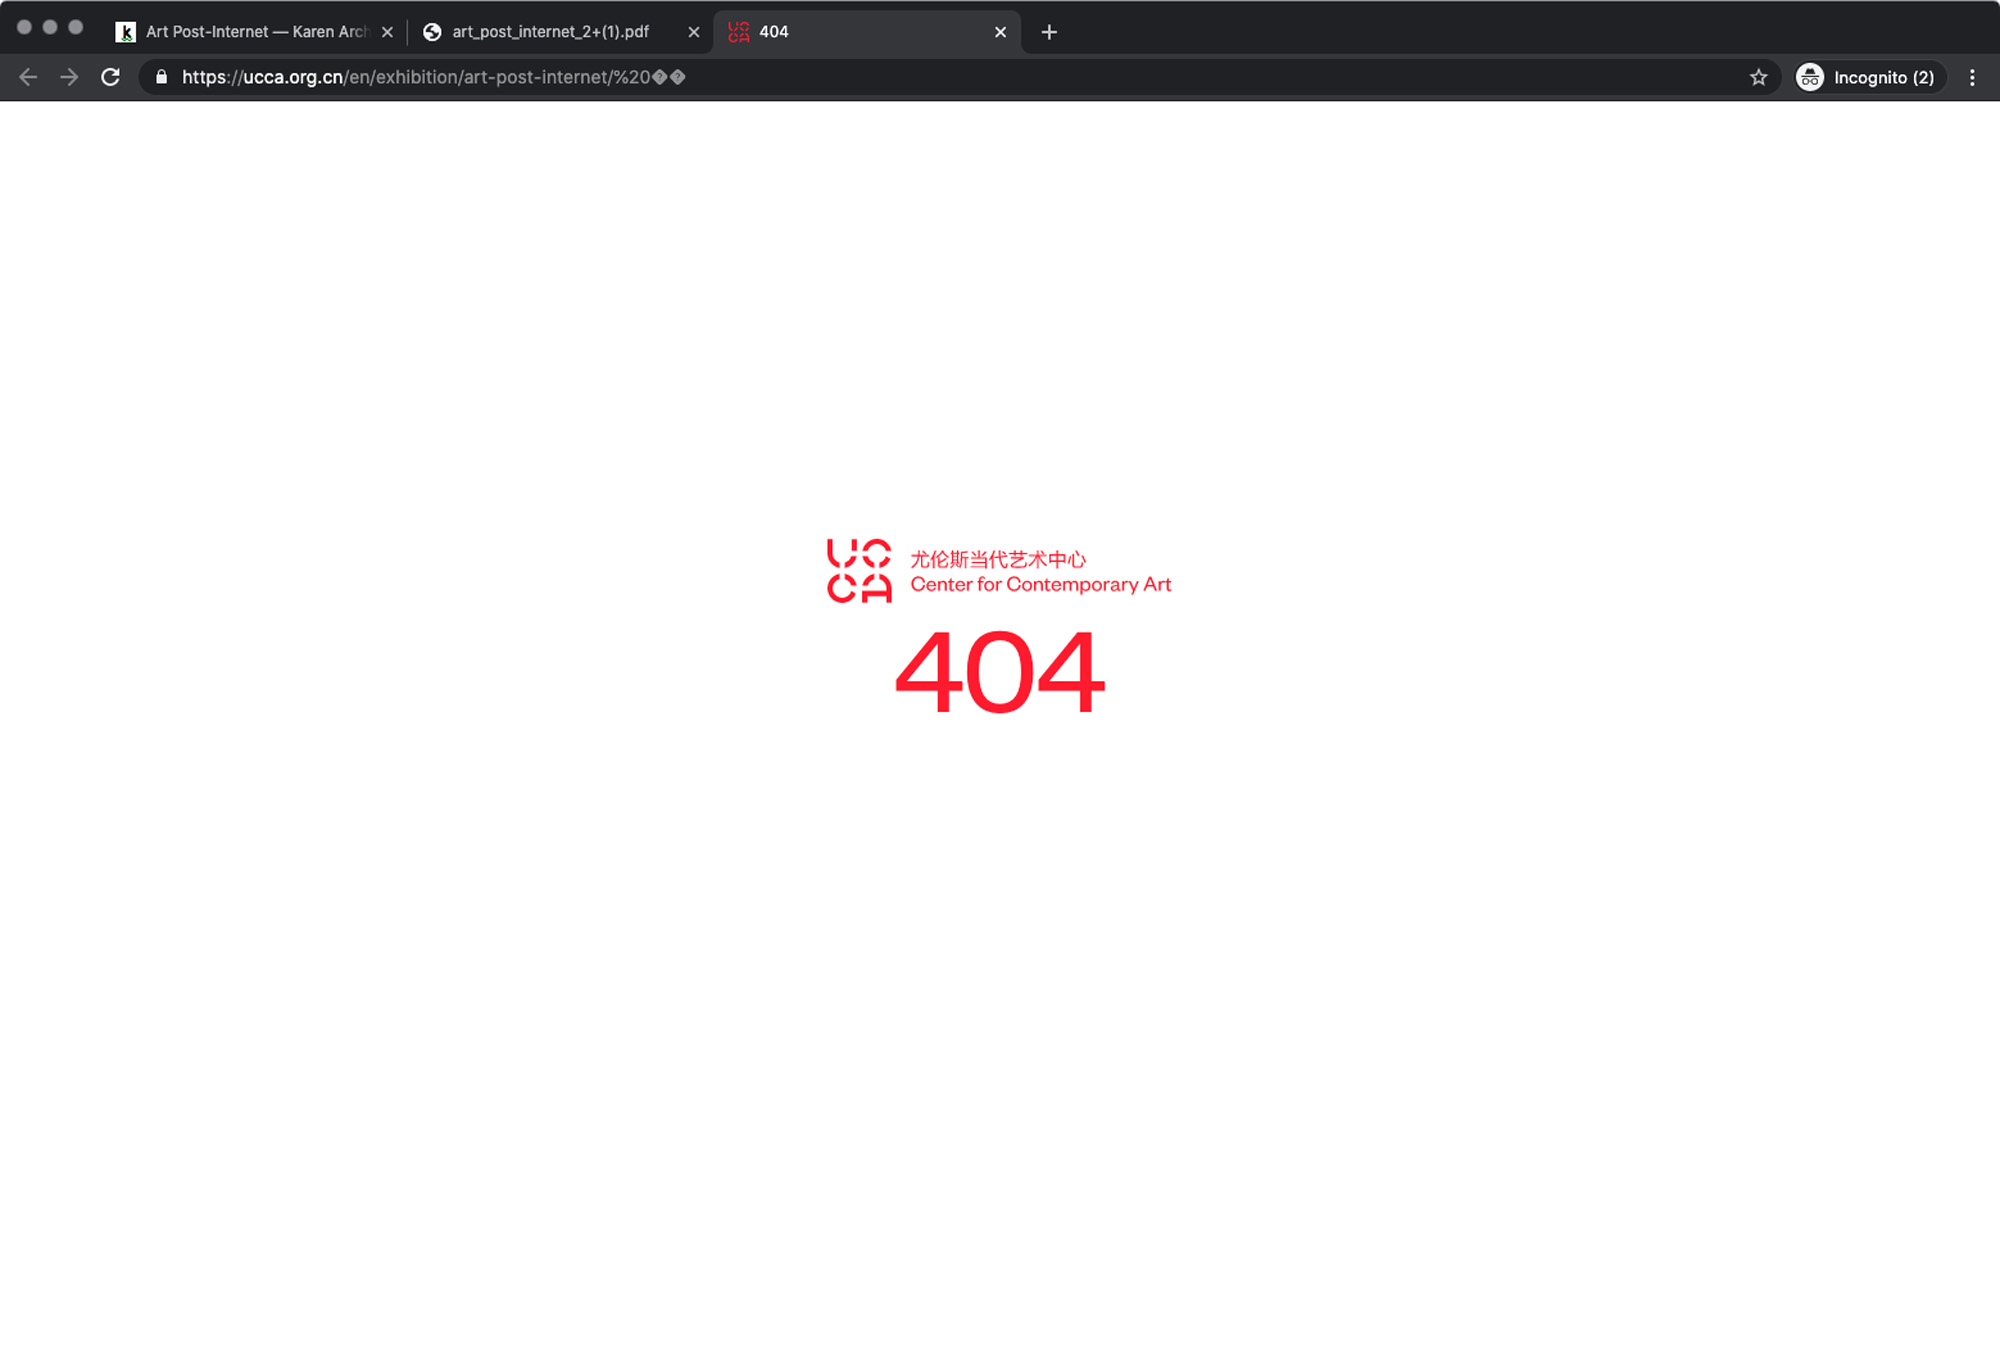
Task: Click the macOS minimize window button
Action: (50, 27)
